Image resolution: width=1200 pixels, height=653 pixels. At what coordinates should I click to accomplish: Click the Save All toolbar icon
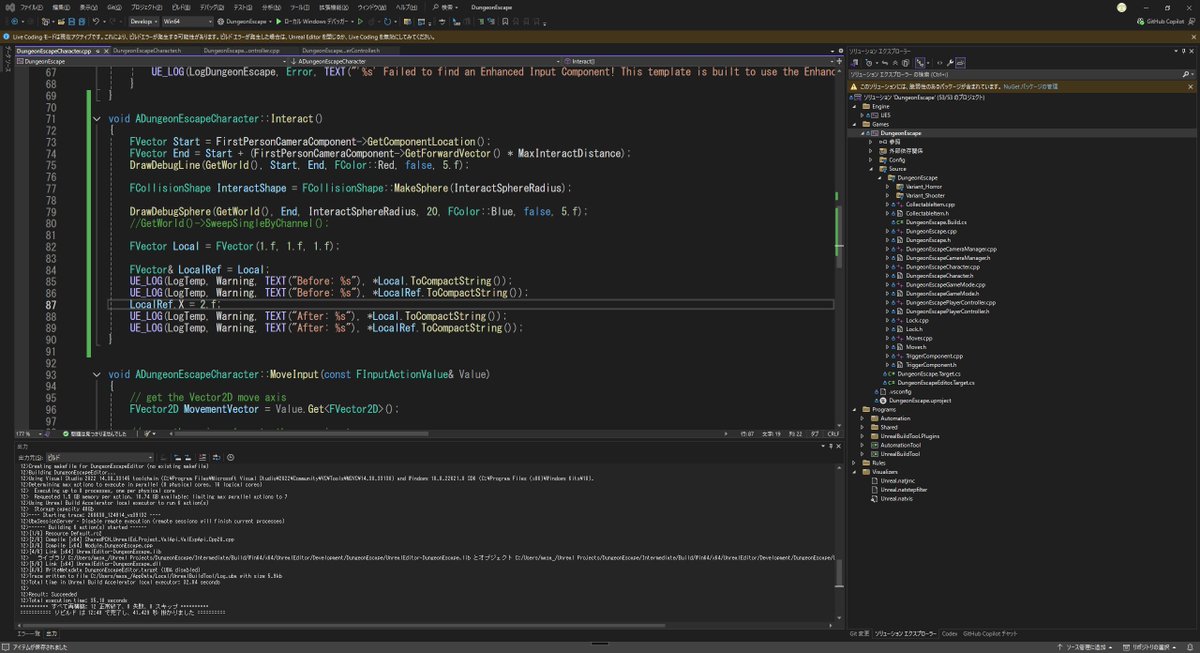point(82,20)
